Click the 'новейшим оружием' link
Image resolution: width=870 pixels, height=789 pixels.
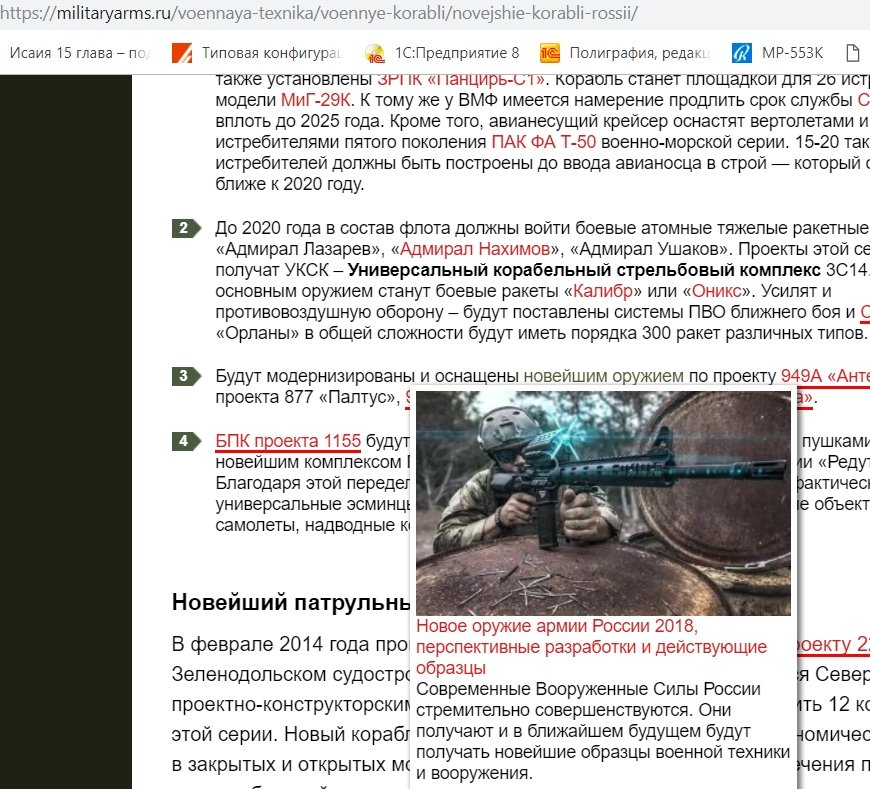604,376
